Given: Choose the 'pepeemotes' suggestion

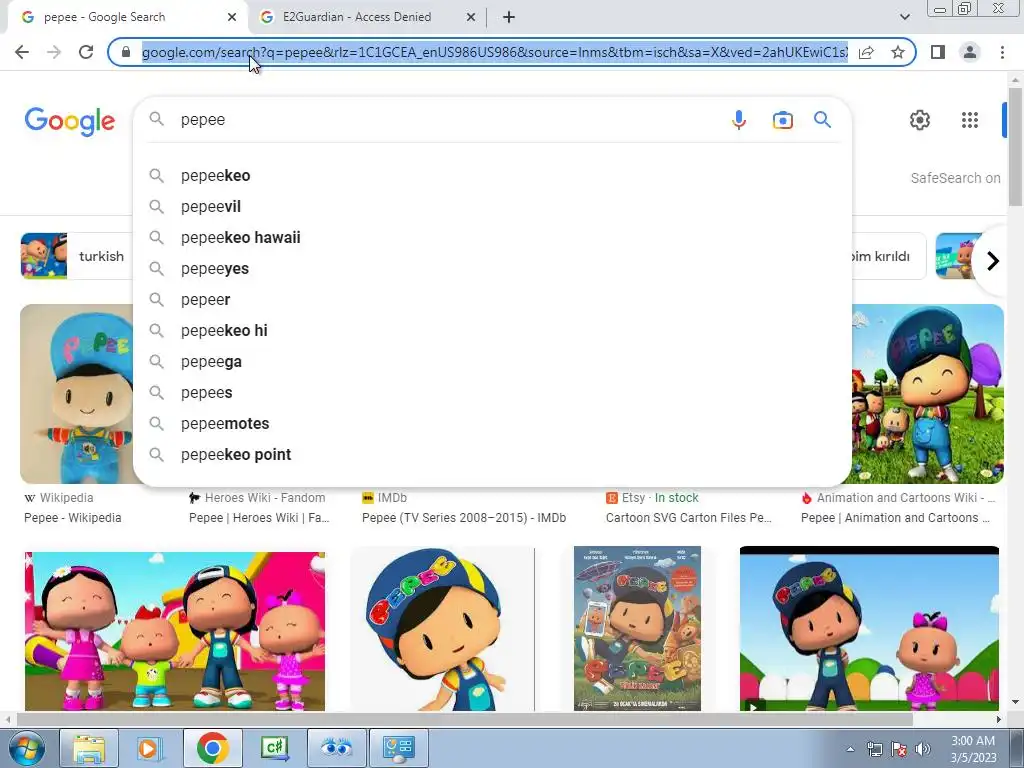Looking at the screenshot, I should coord(492,424).
